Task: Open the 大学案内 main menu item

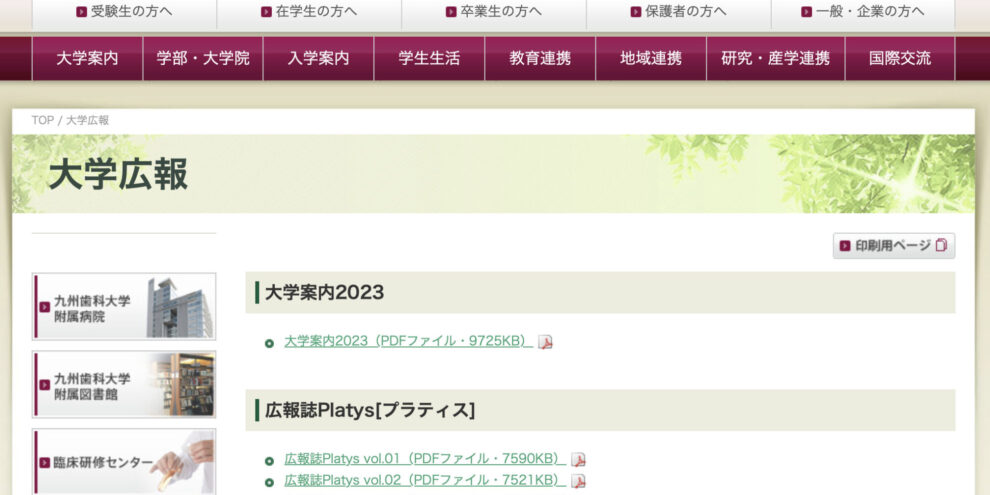Action: click(x=87, y=59)
